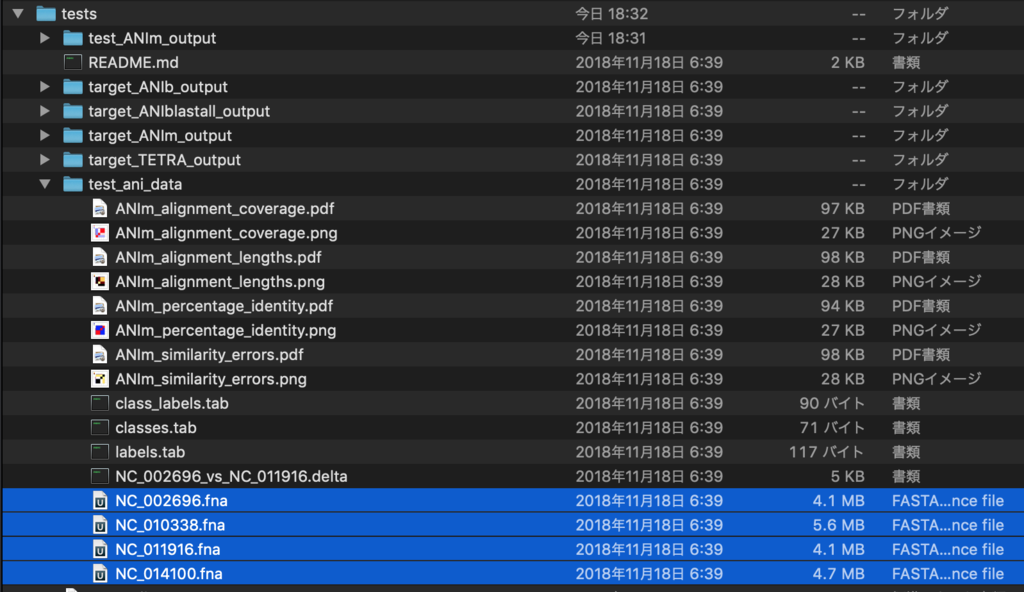Expand the test_ANIm_output folder
The width and height of the screenshot is (1024, 592).
[x=44, y=38]
